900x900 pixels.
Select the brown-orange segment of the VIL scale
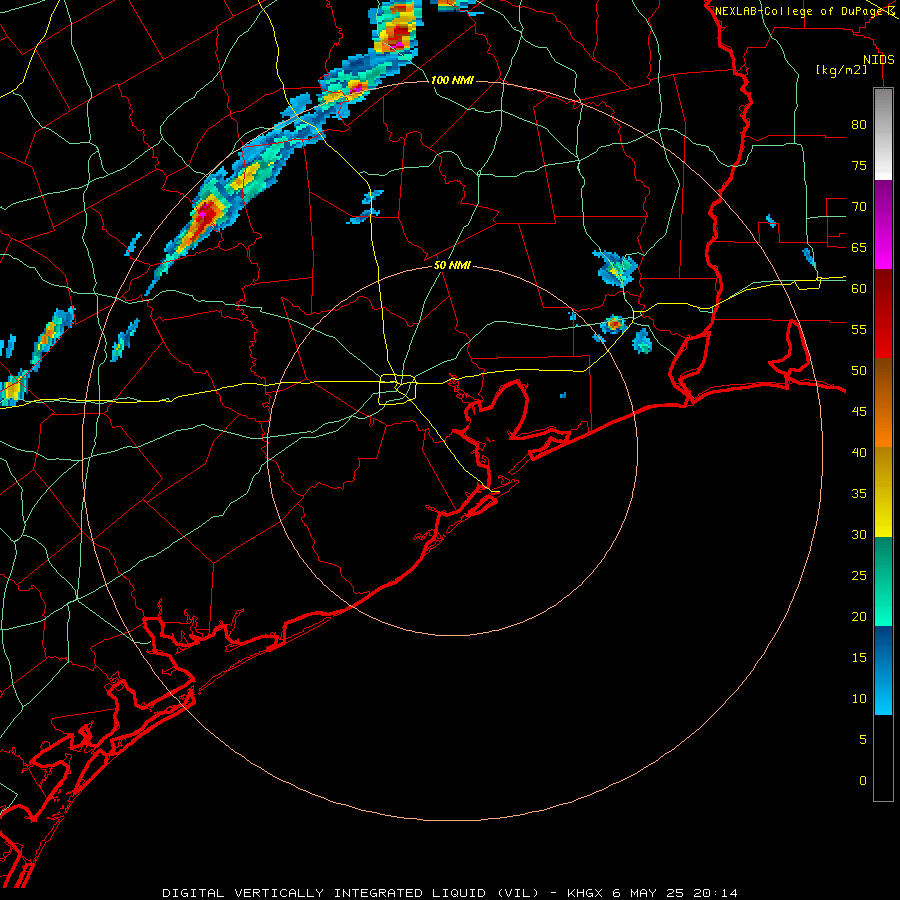[x=883, y=402]
